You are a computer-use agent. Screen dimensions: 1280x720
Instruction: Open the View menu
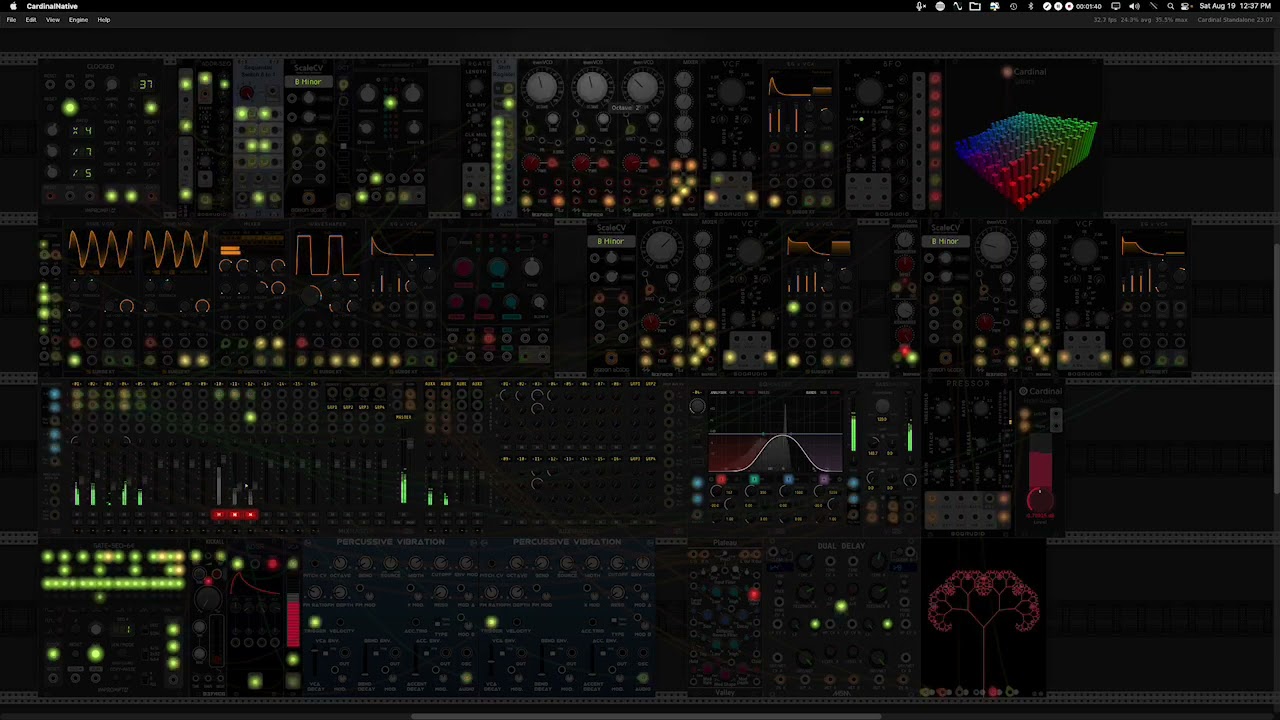pos(52,20)
